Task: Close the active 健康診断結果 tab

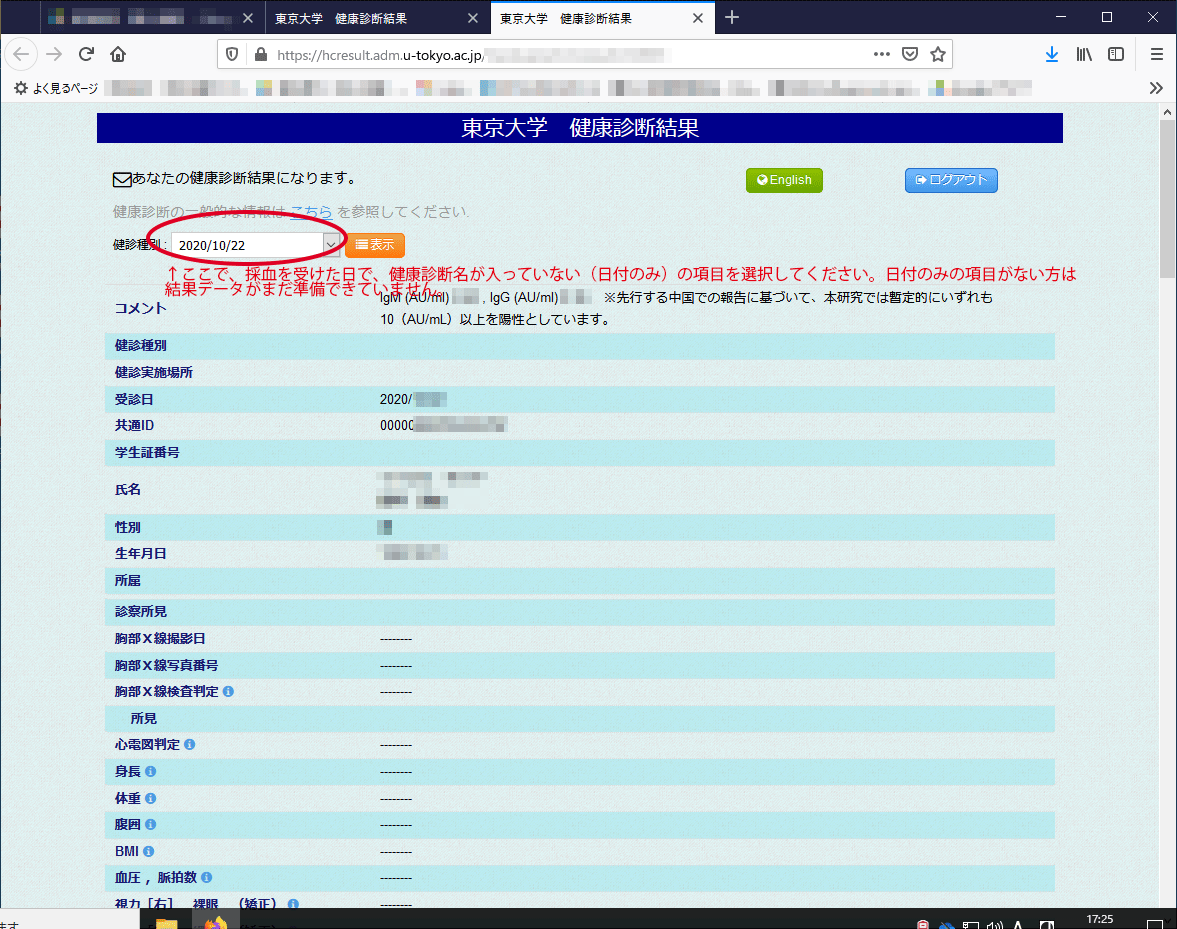Action: point(698,18)
